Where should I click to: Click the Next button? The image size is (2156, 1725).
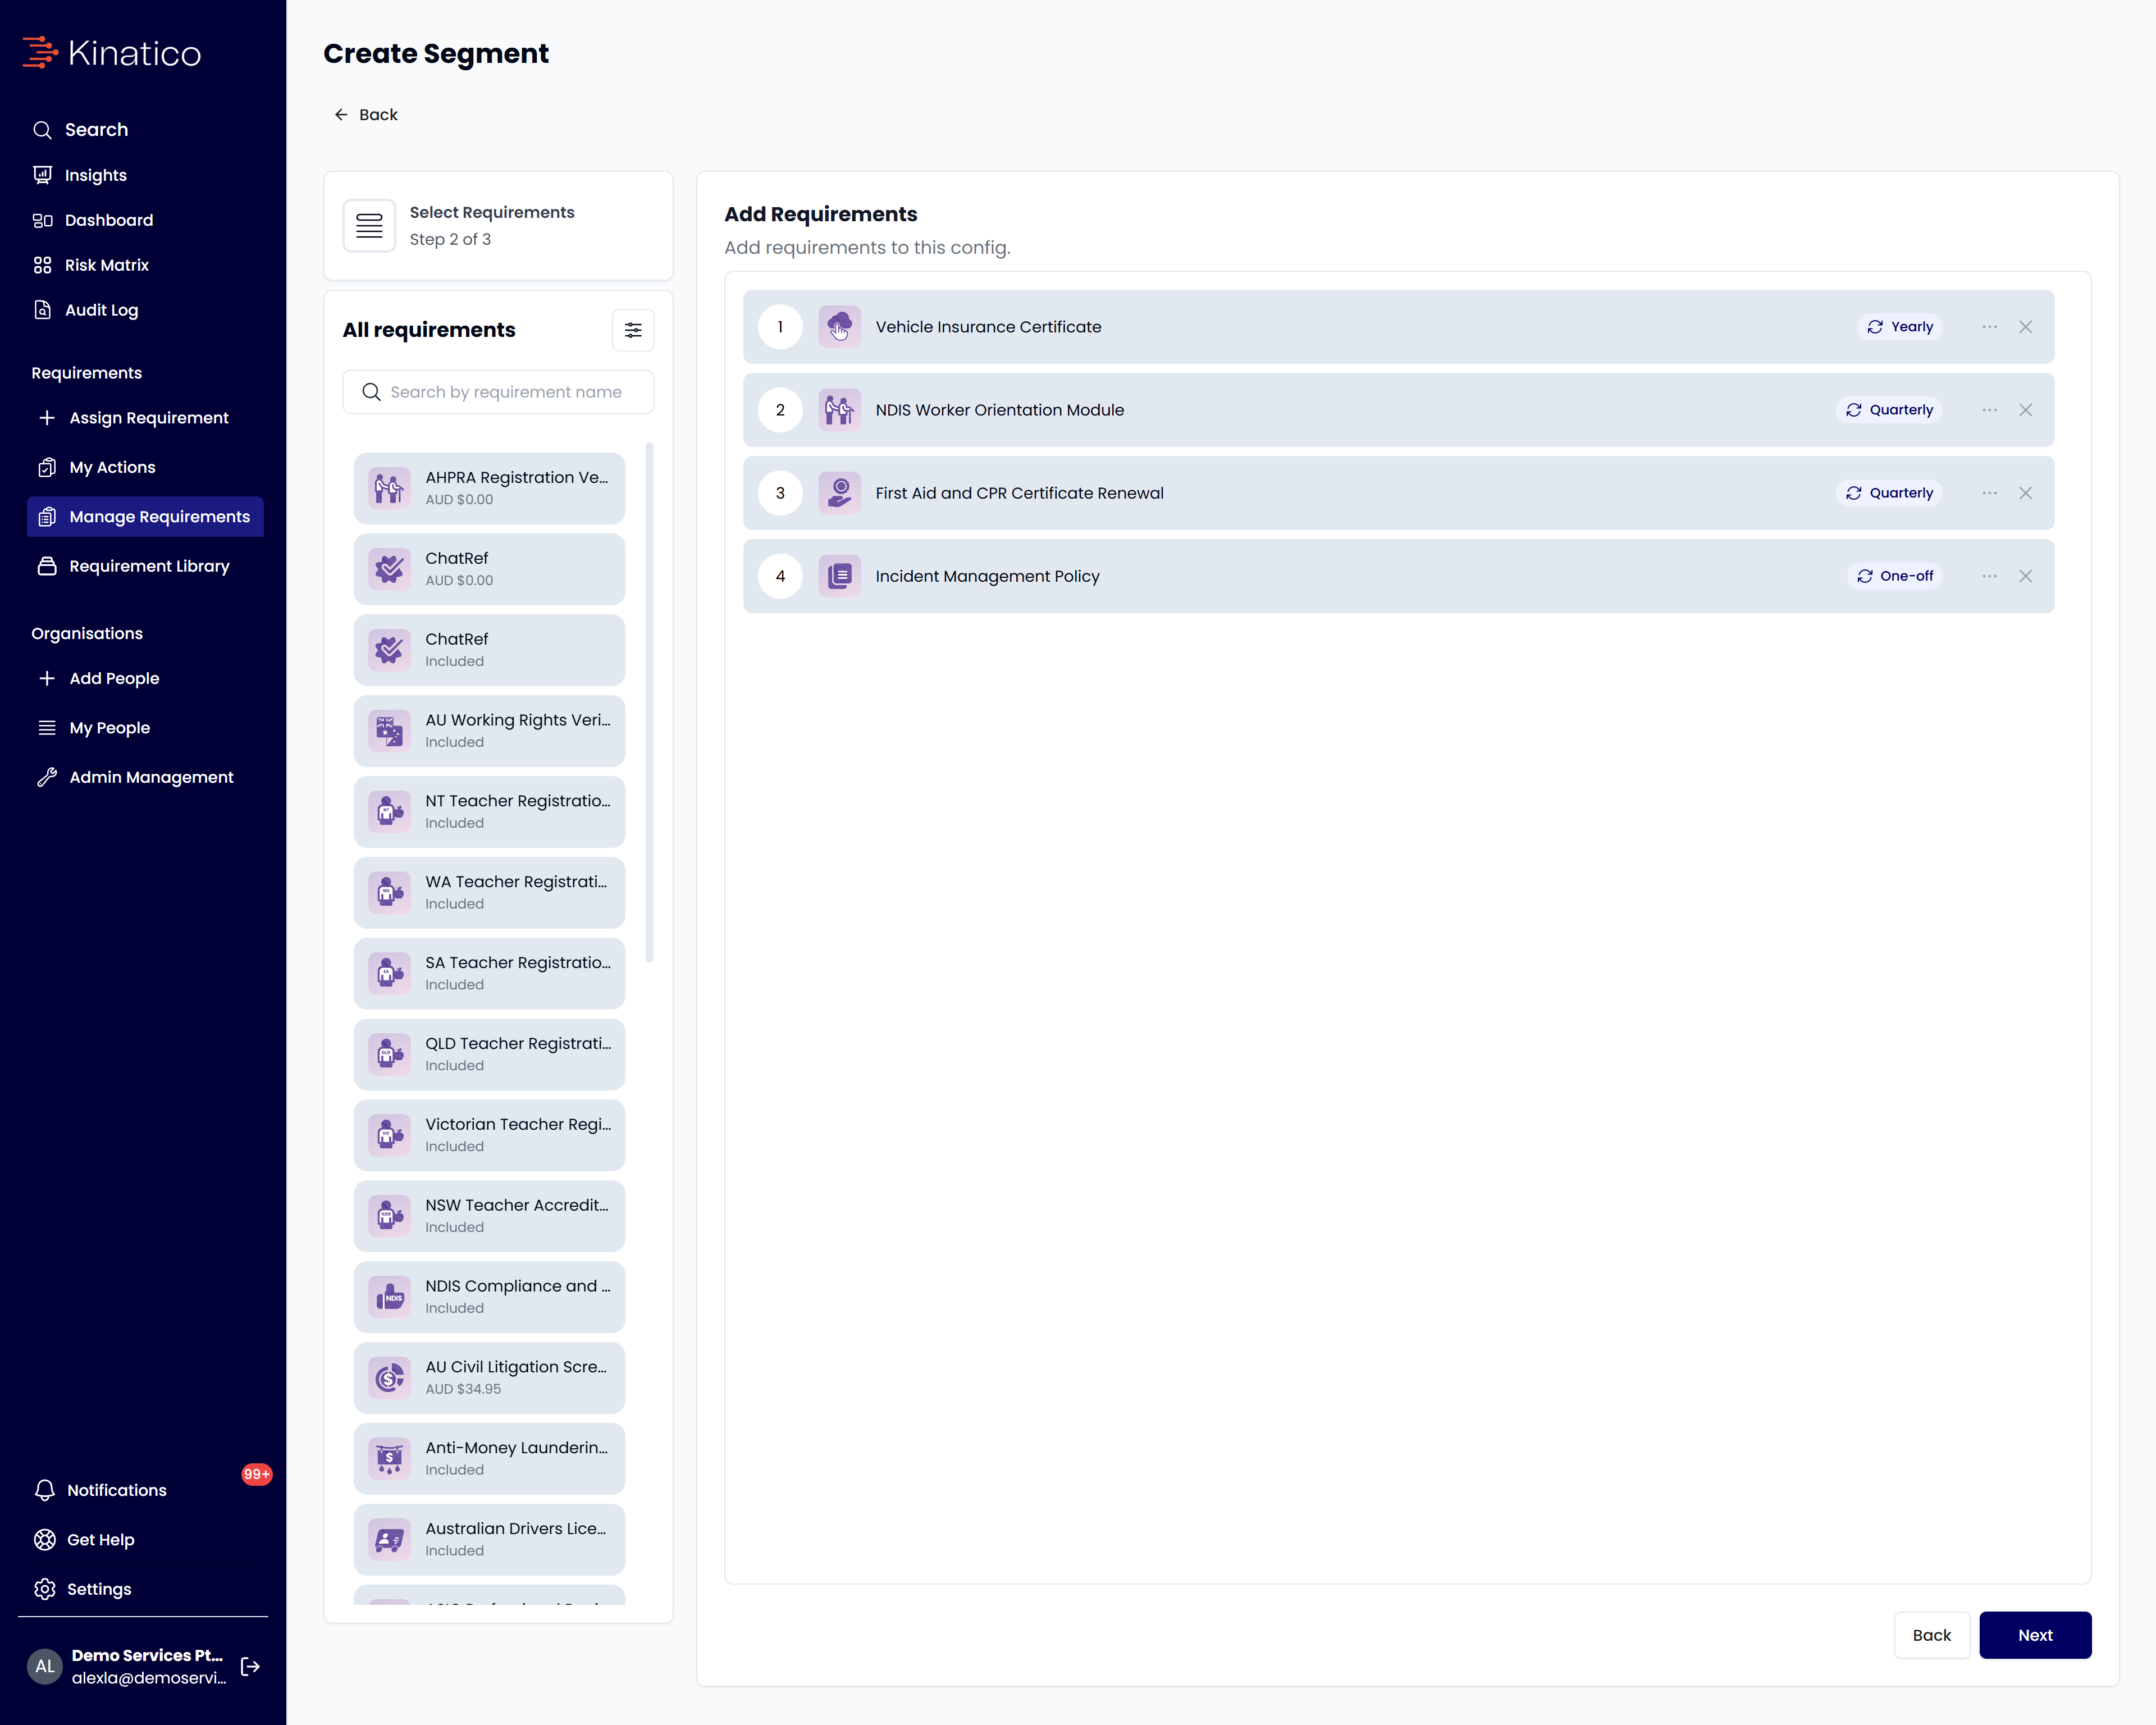(x=2035, y=1635)
